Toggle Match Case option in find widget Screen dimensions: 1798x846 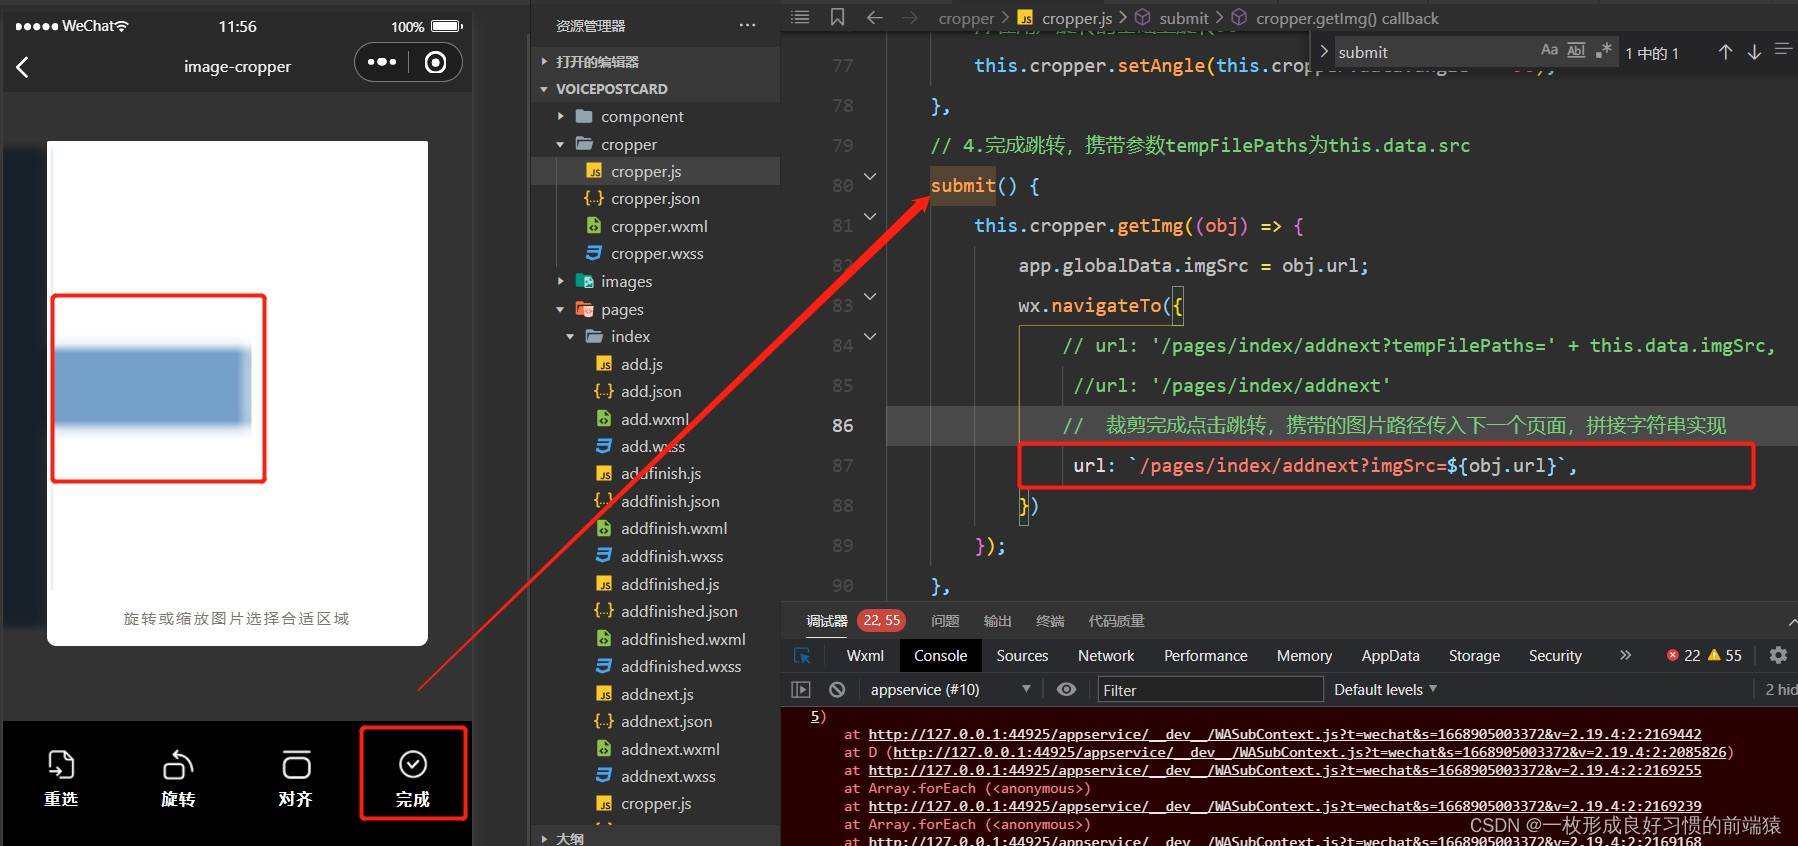pos(1549,50)
